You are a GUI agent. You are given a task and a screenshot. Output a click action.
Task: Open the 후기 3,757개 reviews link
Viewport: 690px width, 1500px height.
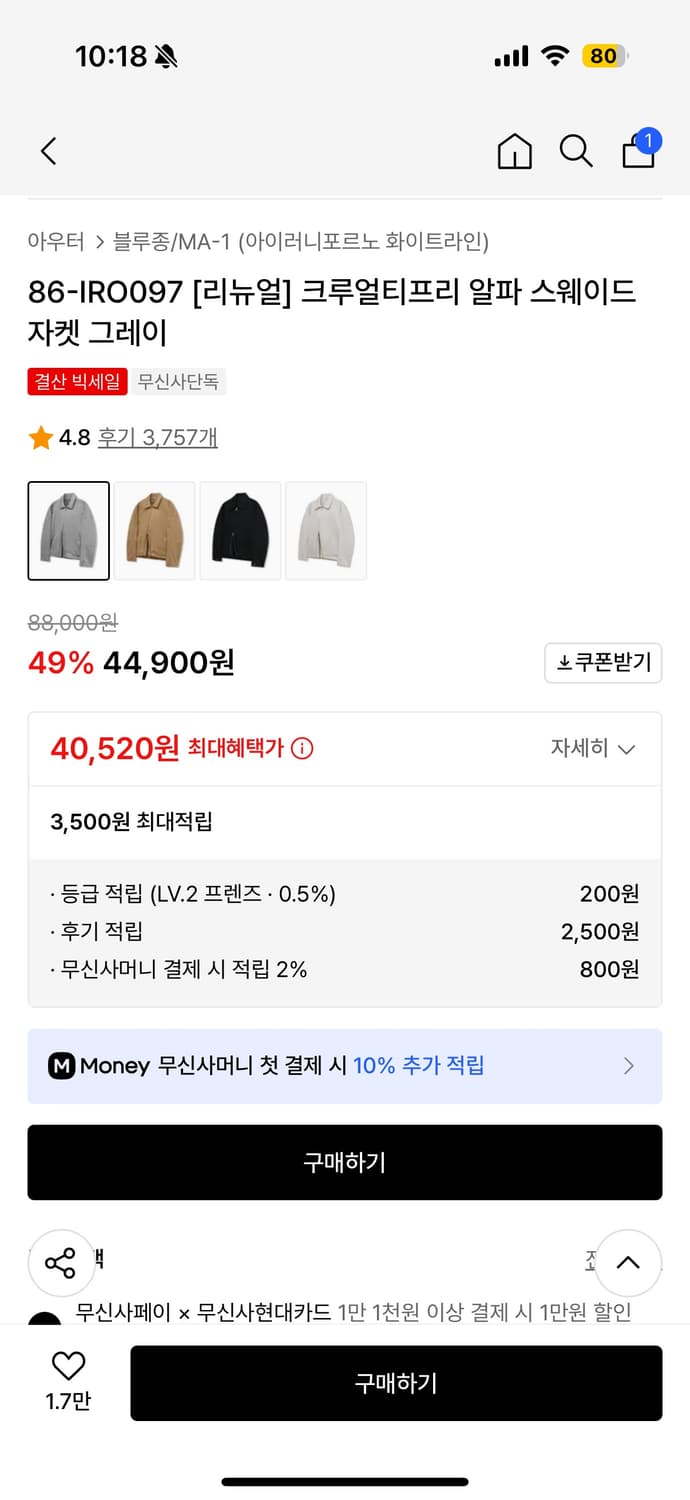coord(156,437)
